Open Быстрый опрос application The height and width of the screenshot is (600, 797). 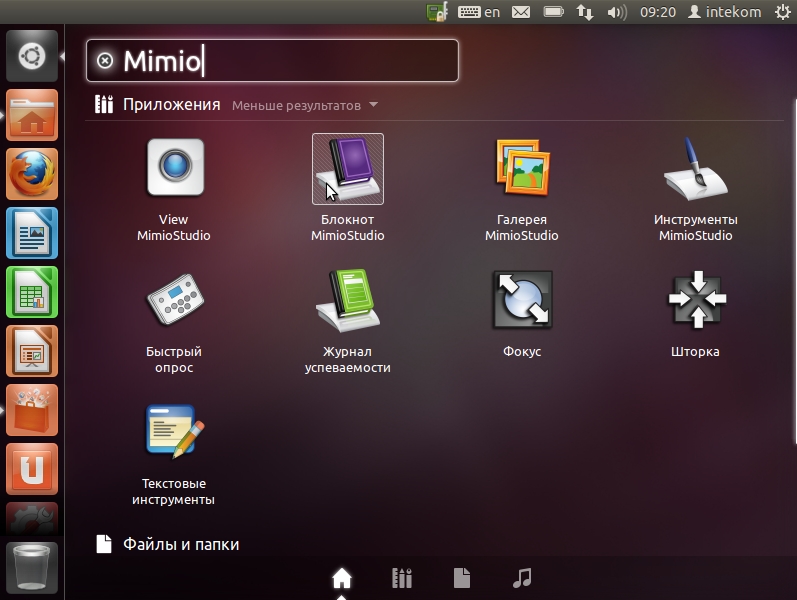[x=174, y=321]
